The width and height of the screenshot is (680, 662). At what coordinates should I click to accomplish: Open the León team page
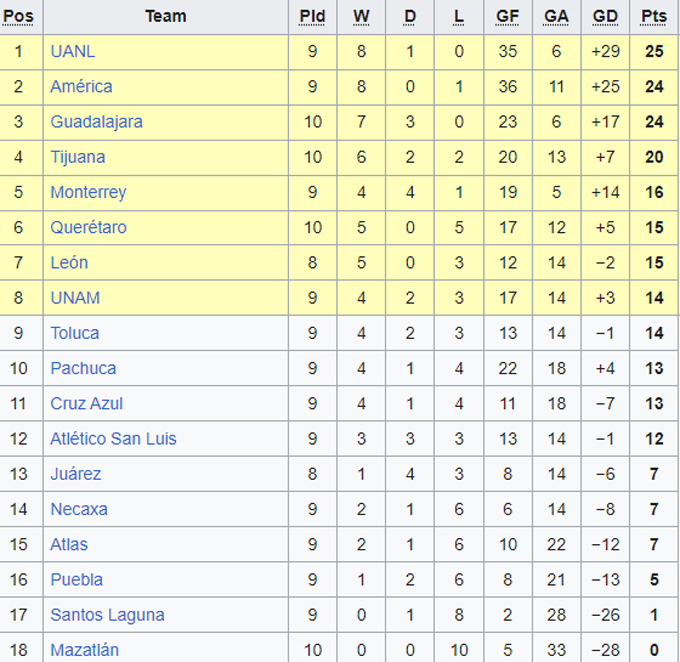pos(69,262)
